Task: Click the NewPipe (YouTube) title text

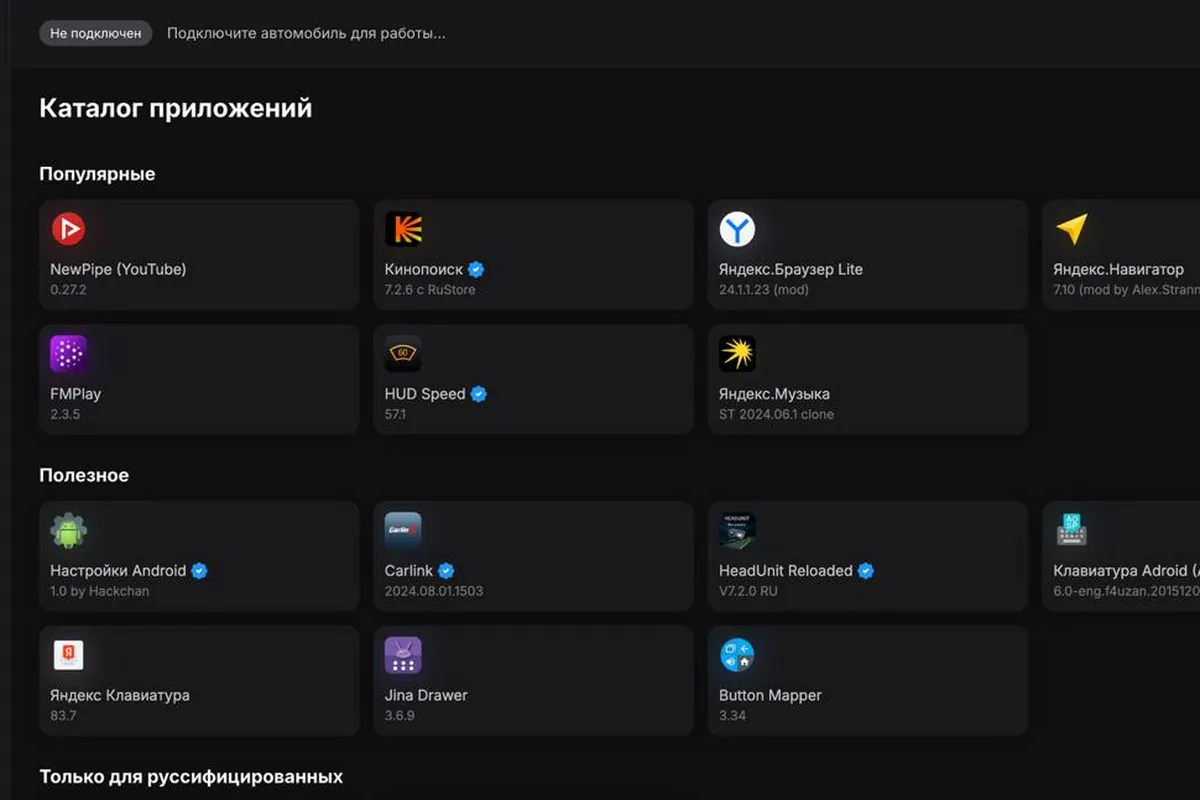Action: [x=118, y=269]
